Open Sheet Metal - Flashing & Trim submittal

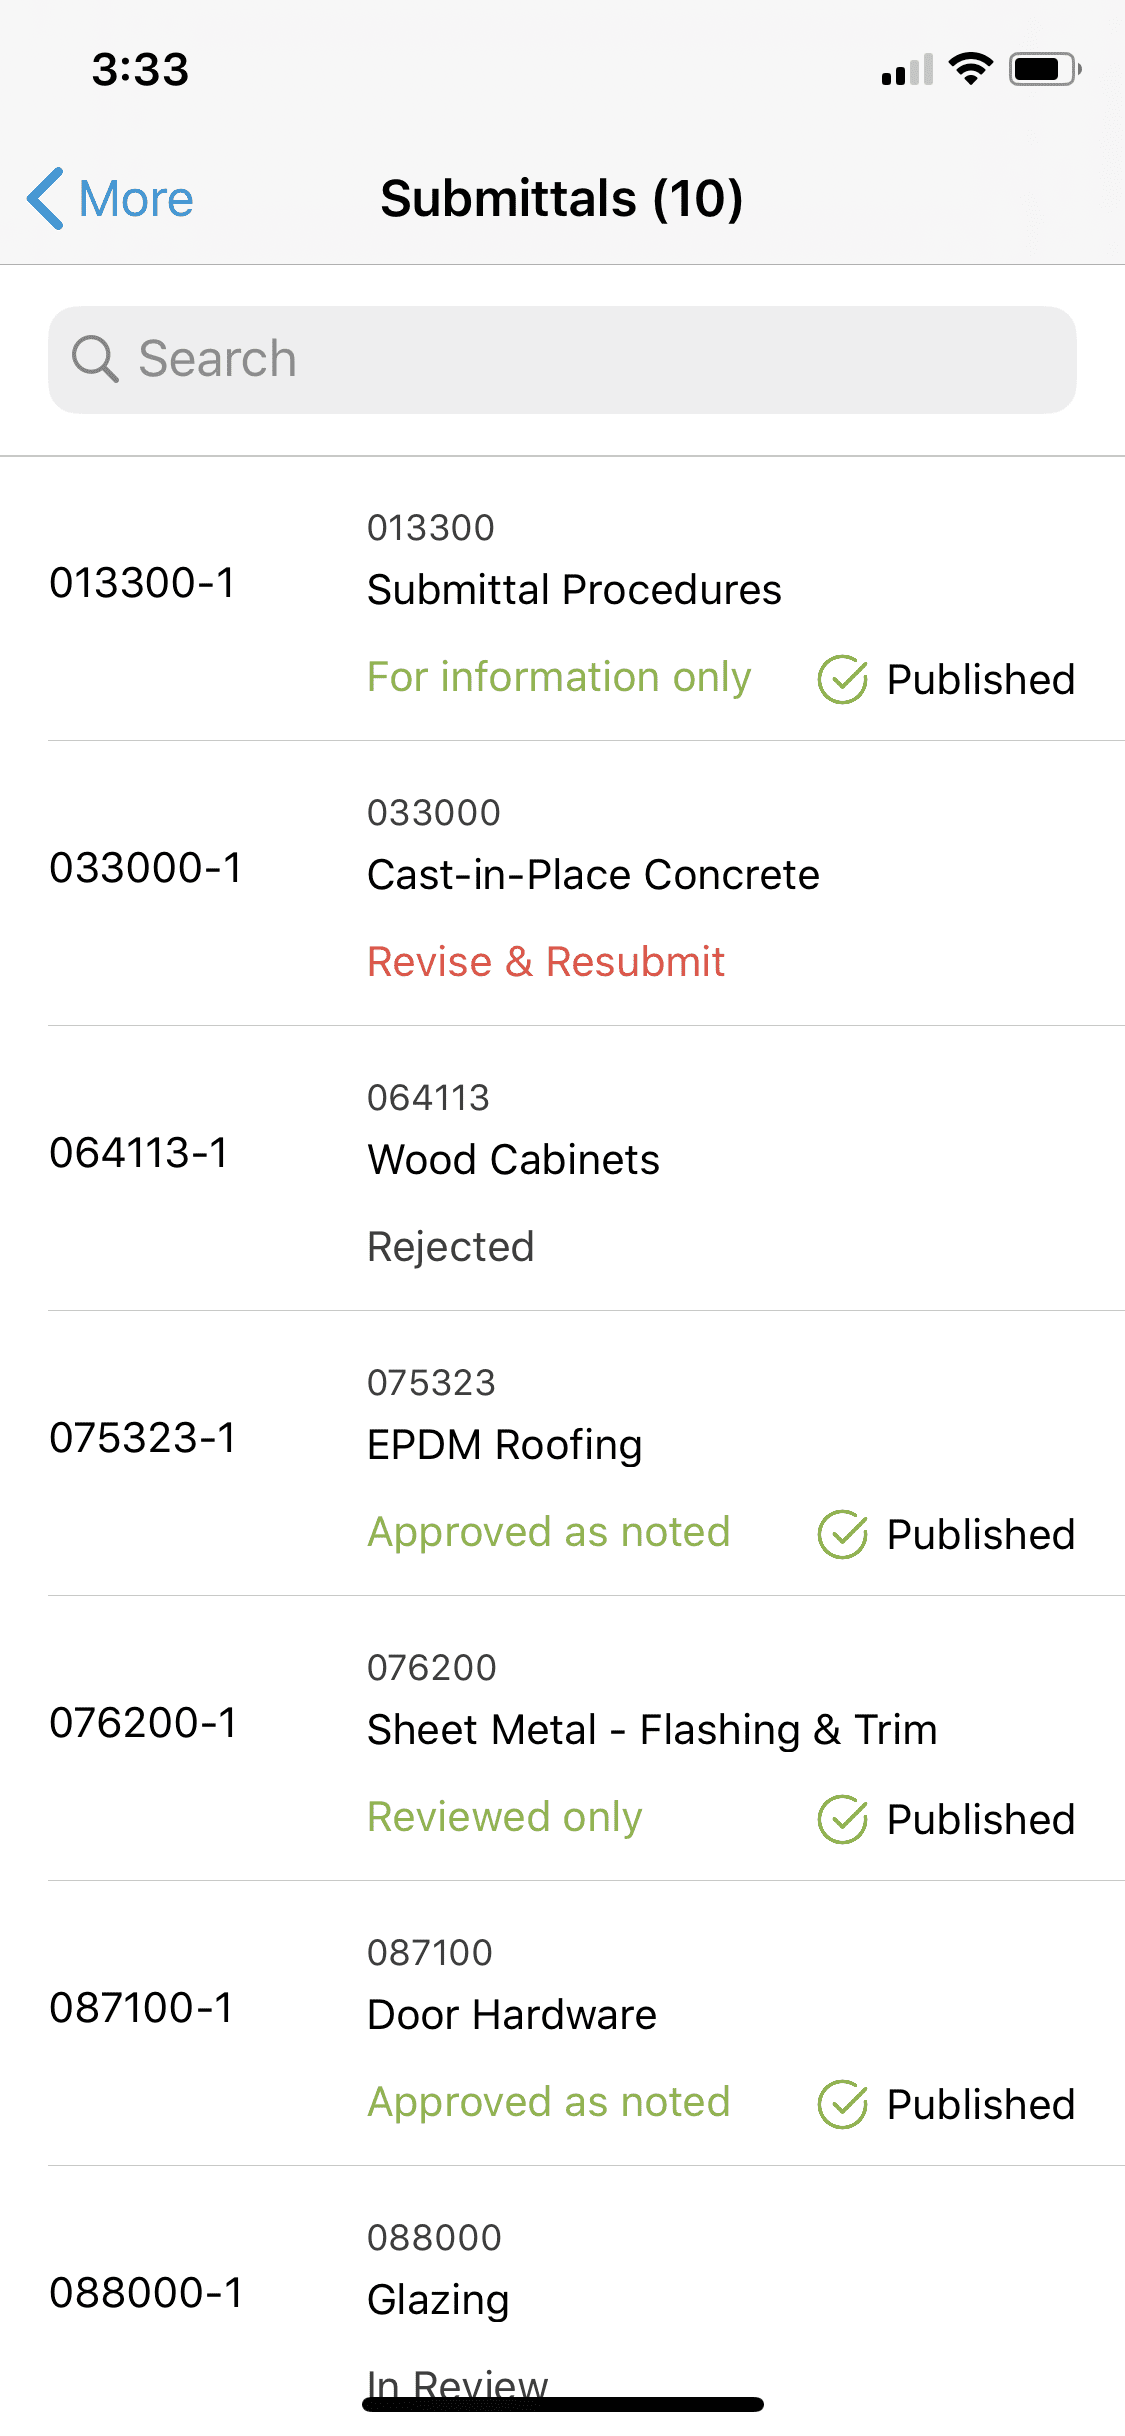652,1730
